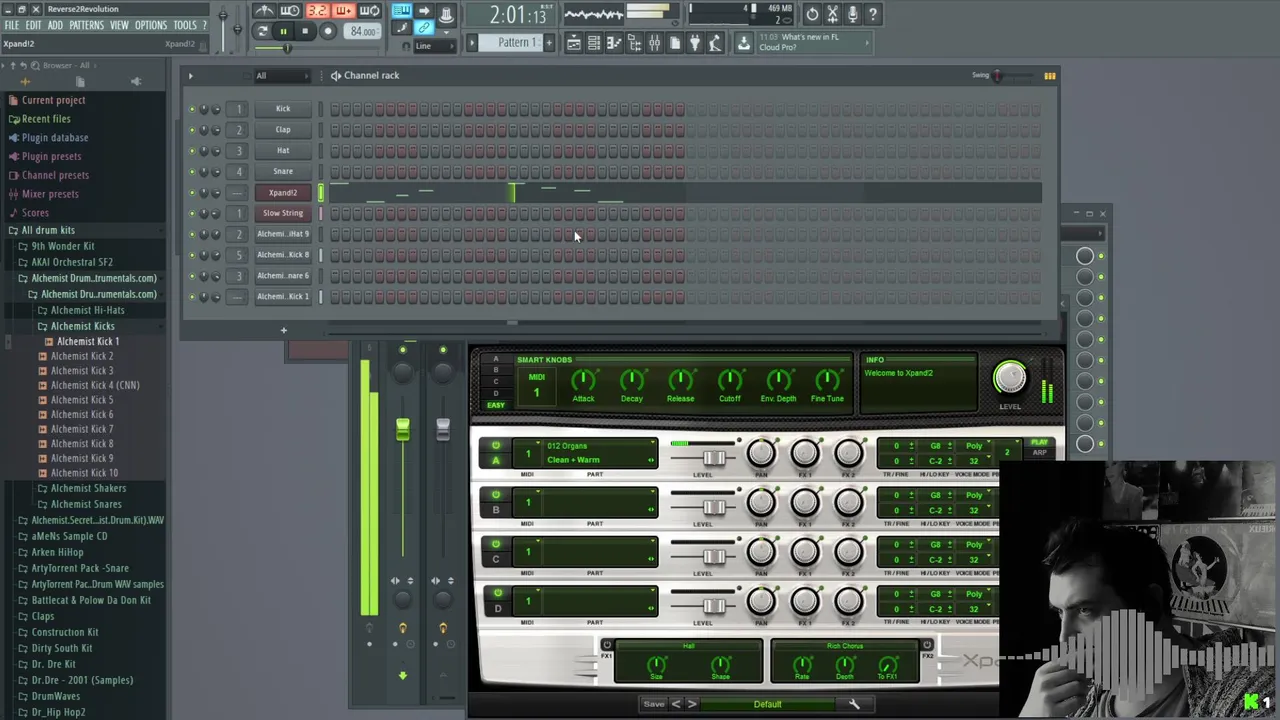Click the download cloud icon near news panel
The width and height of the screenshot is (1280, 720).
[x=743, y=43]
